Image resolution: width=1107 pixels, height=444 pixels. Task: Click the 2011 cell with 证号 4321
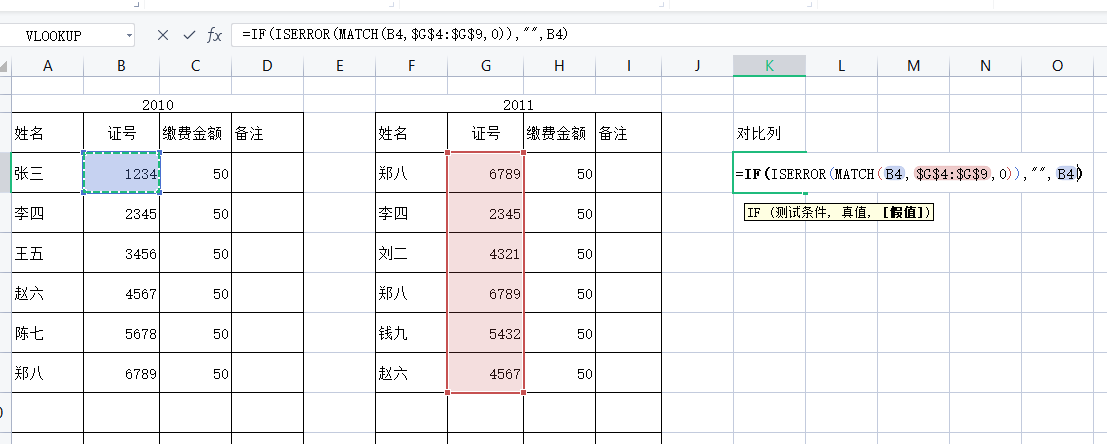485,253
